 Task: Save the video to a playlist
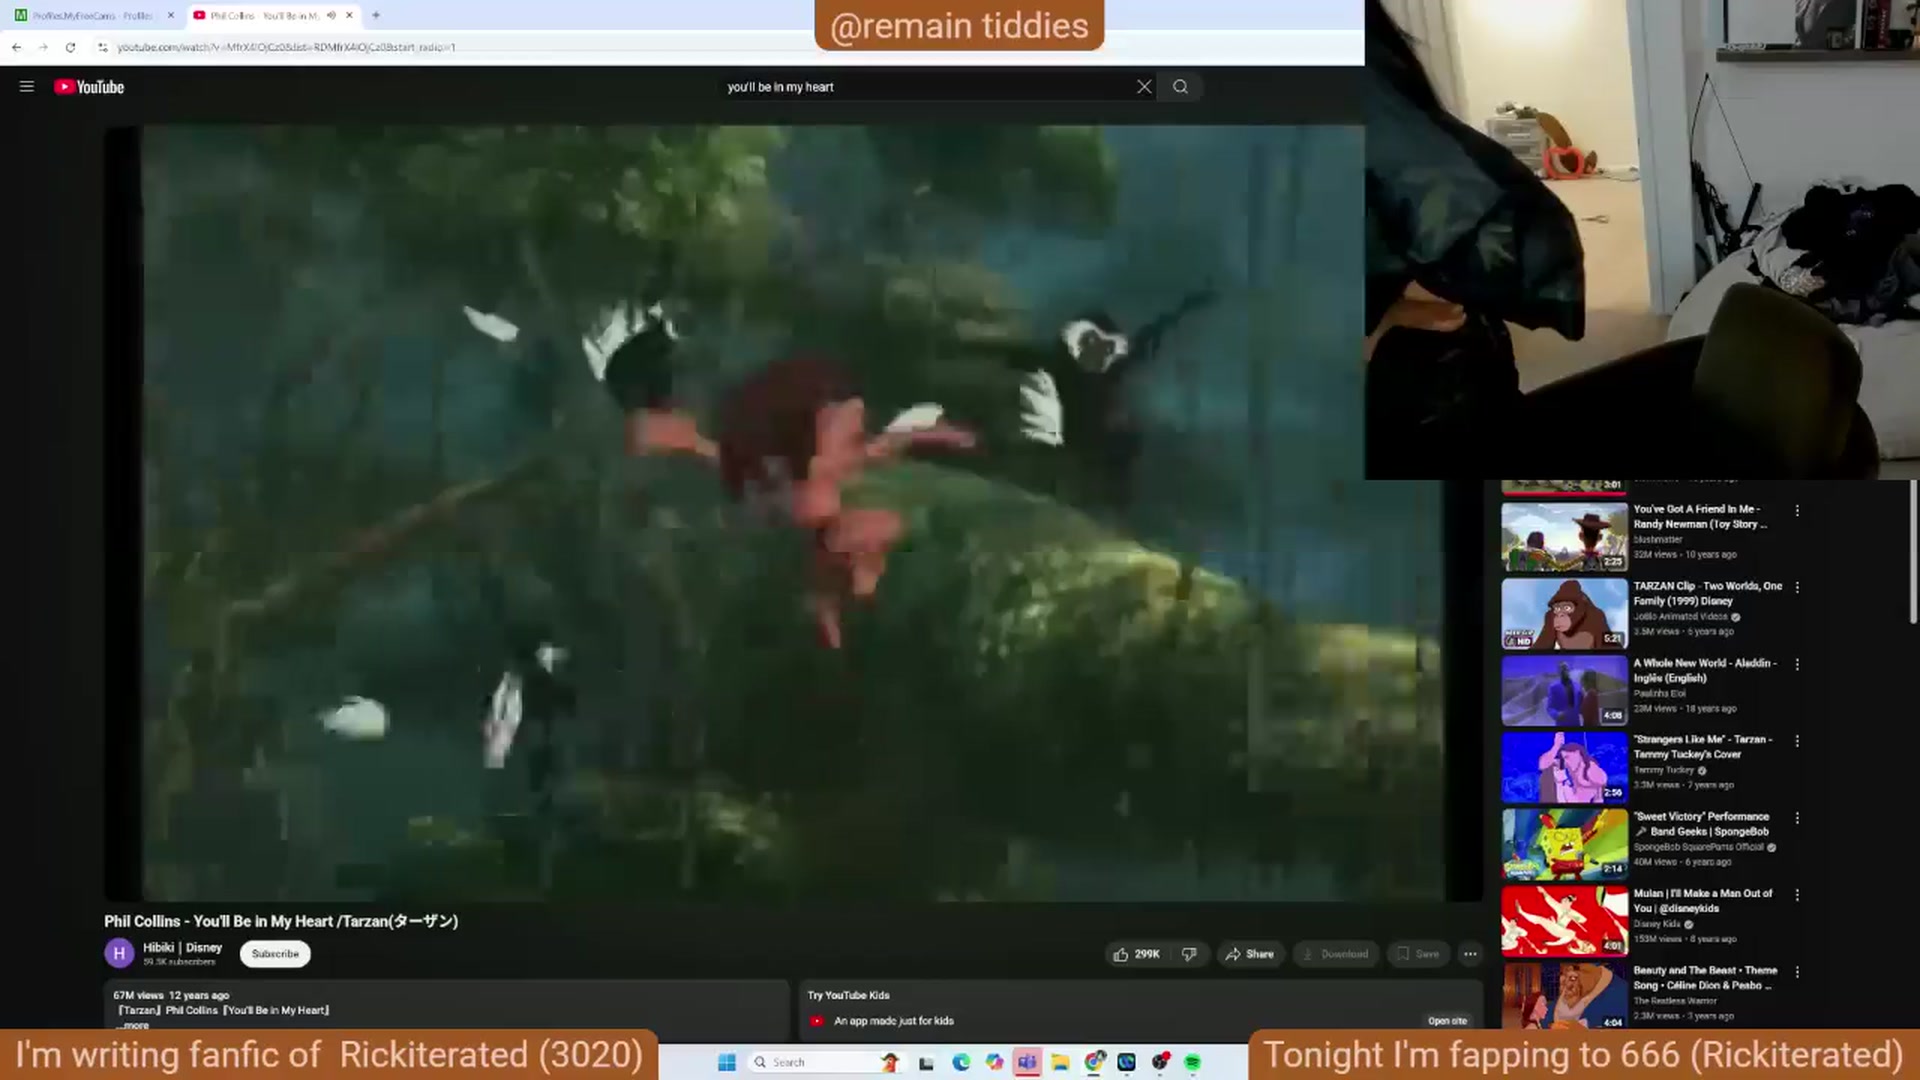[1418, 954]
